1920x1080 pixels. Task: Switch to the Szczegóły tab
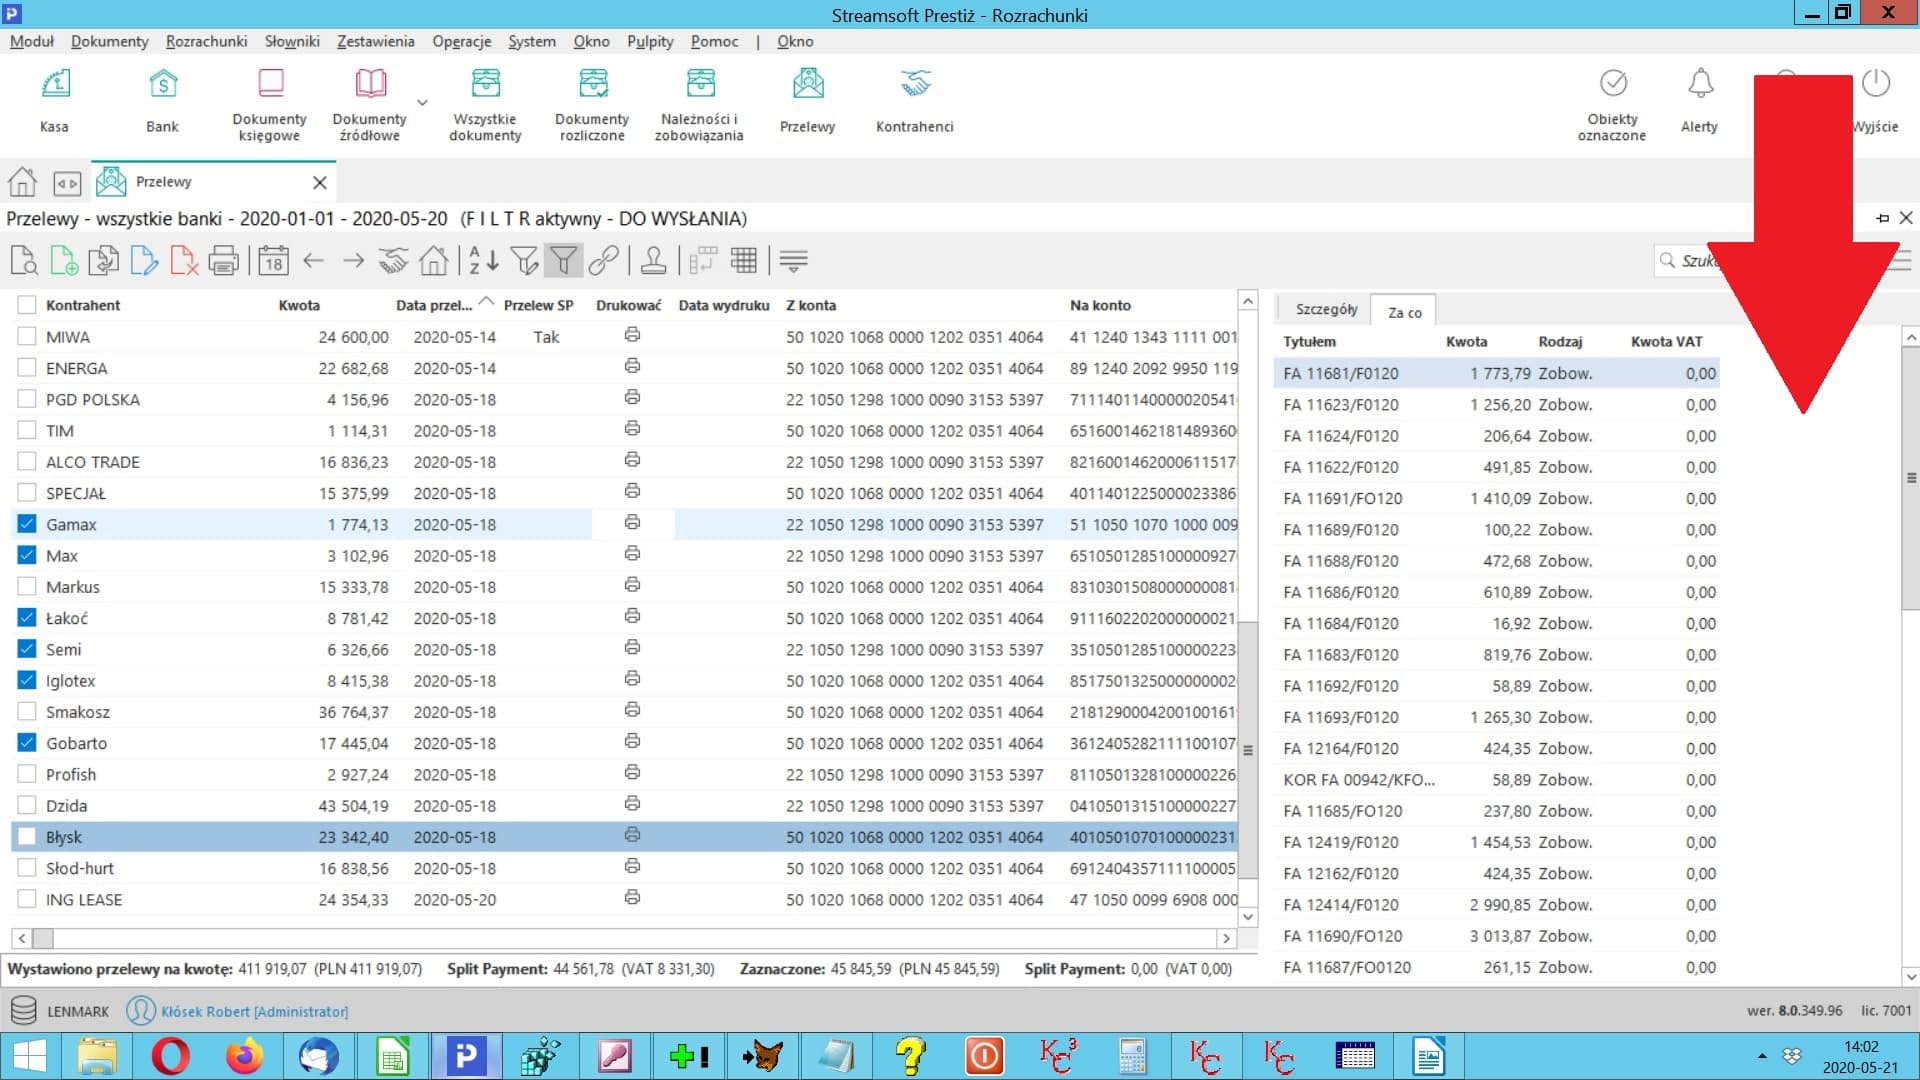tap(1326, 309)
